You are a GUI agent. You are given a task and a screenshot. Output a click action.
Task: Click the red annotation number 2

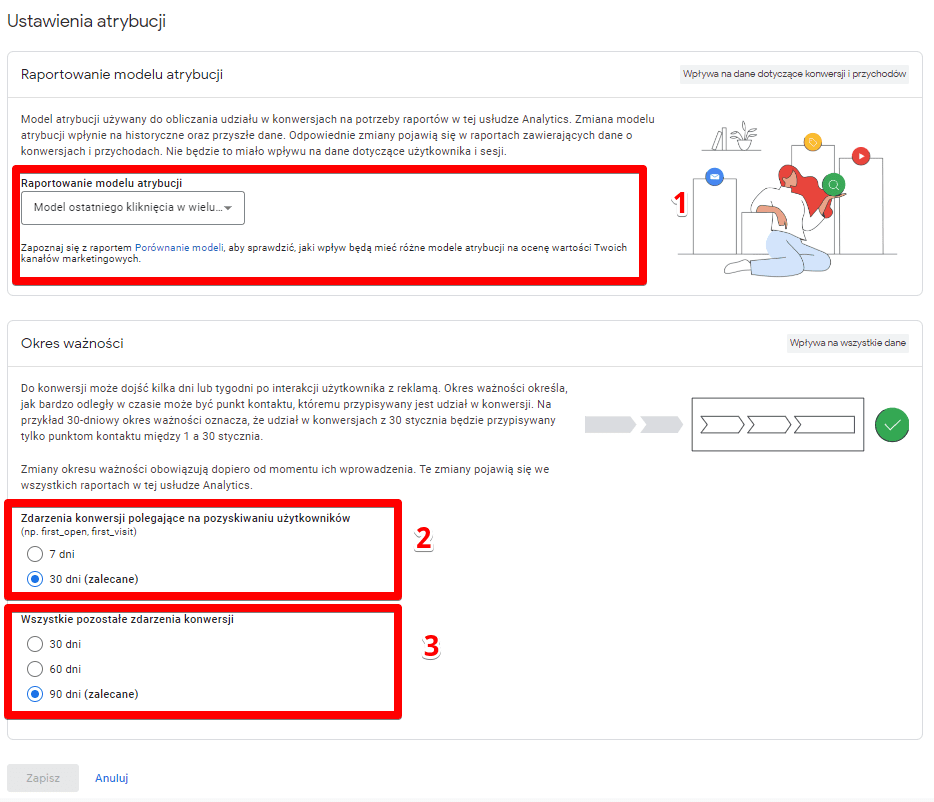click(x=424, y=539)
